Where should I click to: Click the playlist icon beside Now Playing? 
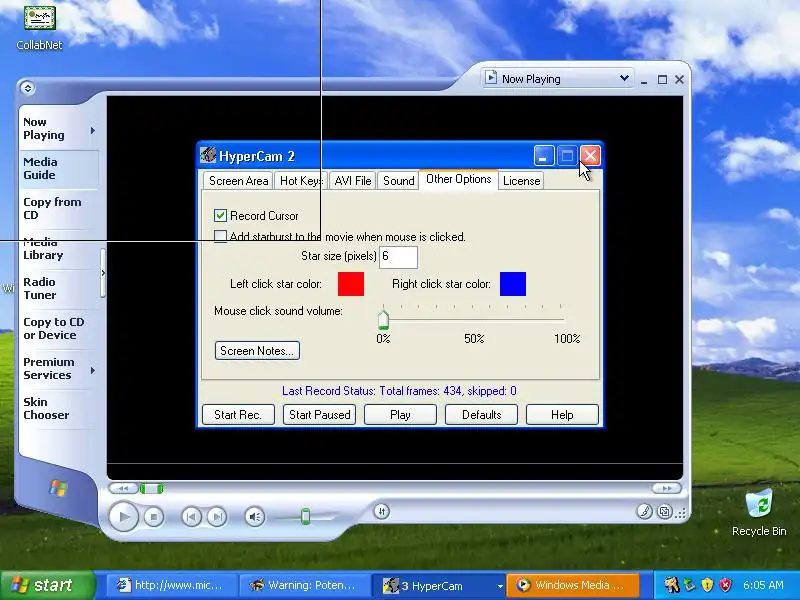pyautogui.click(x=490, y=78)
